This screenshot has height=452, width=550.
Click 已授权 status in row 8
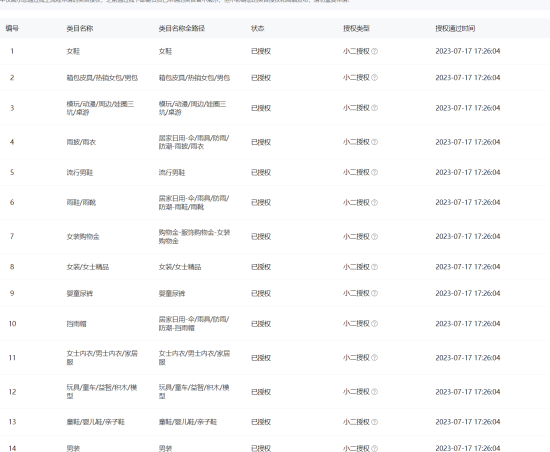261,267
